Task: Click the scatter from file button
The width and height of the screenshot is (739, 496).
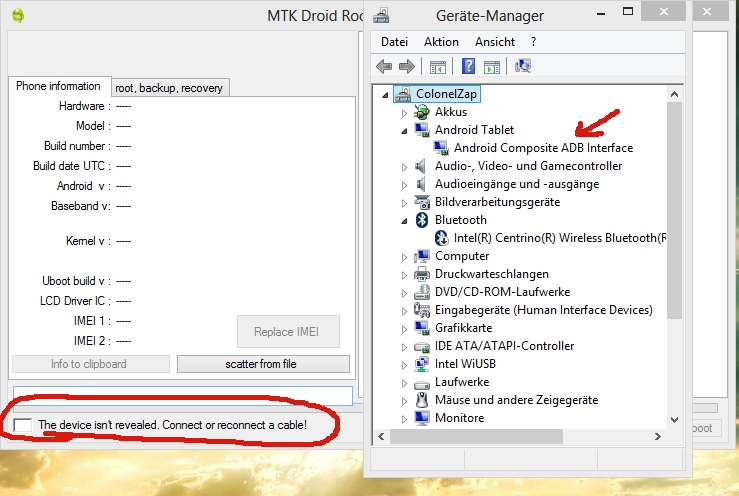Action: (263, 364)
